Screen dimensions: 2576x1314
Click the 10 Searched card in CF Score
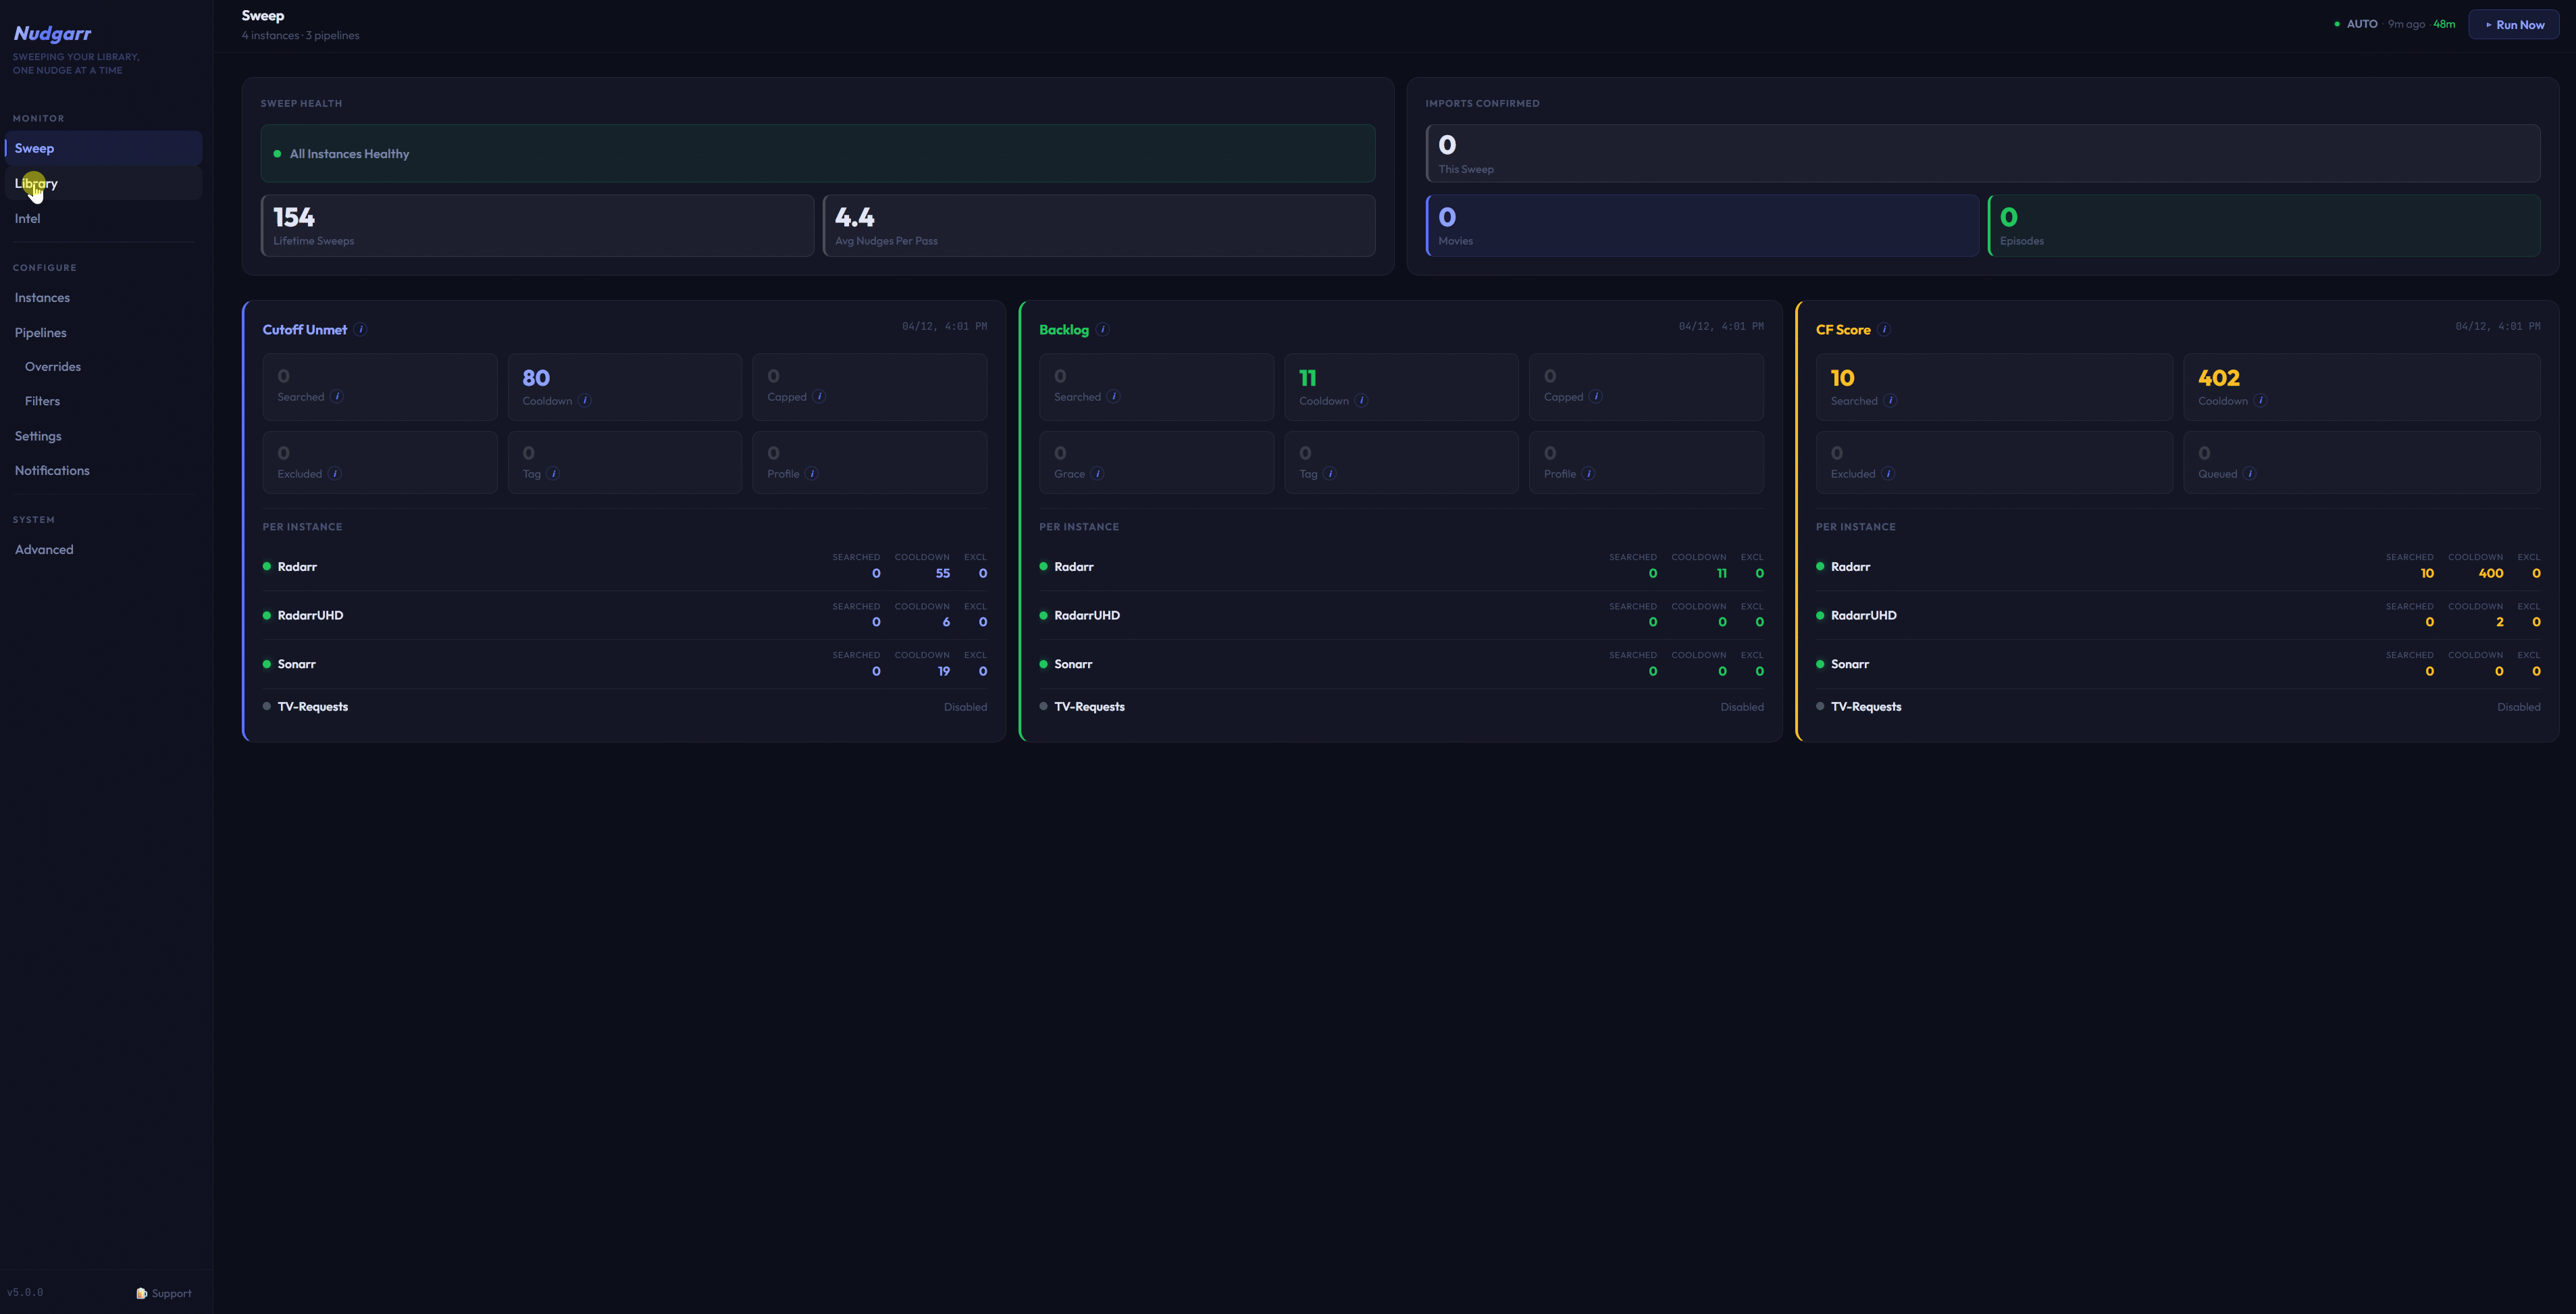(x=1994, y=387)
